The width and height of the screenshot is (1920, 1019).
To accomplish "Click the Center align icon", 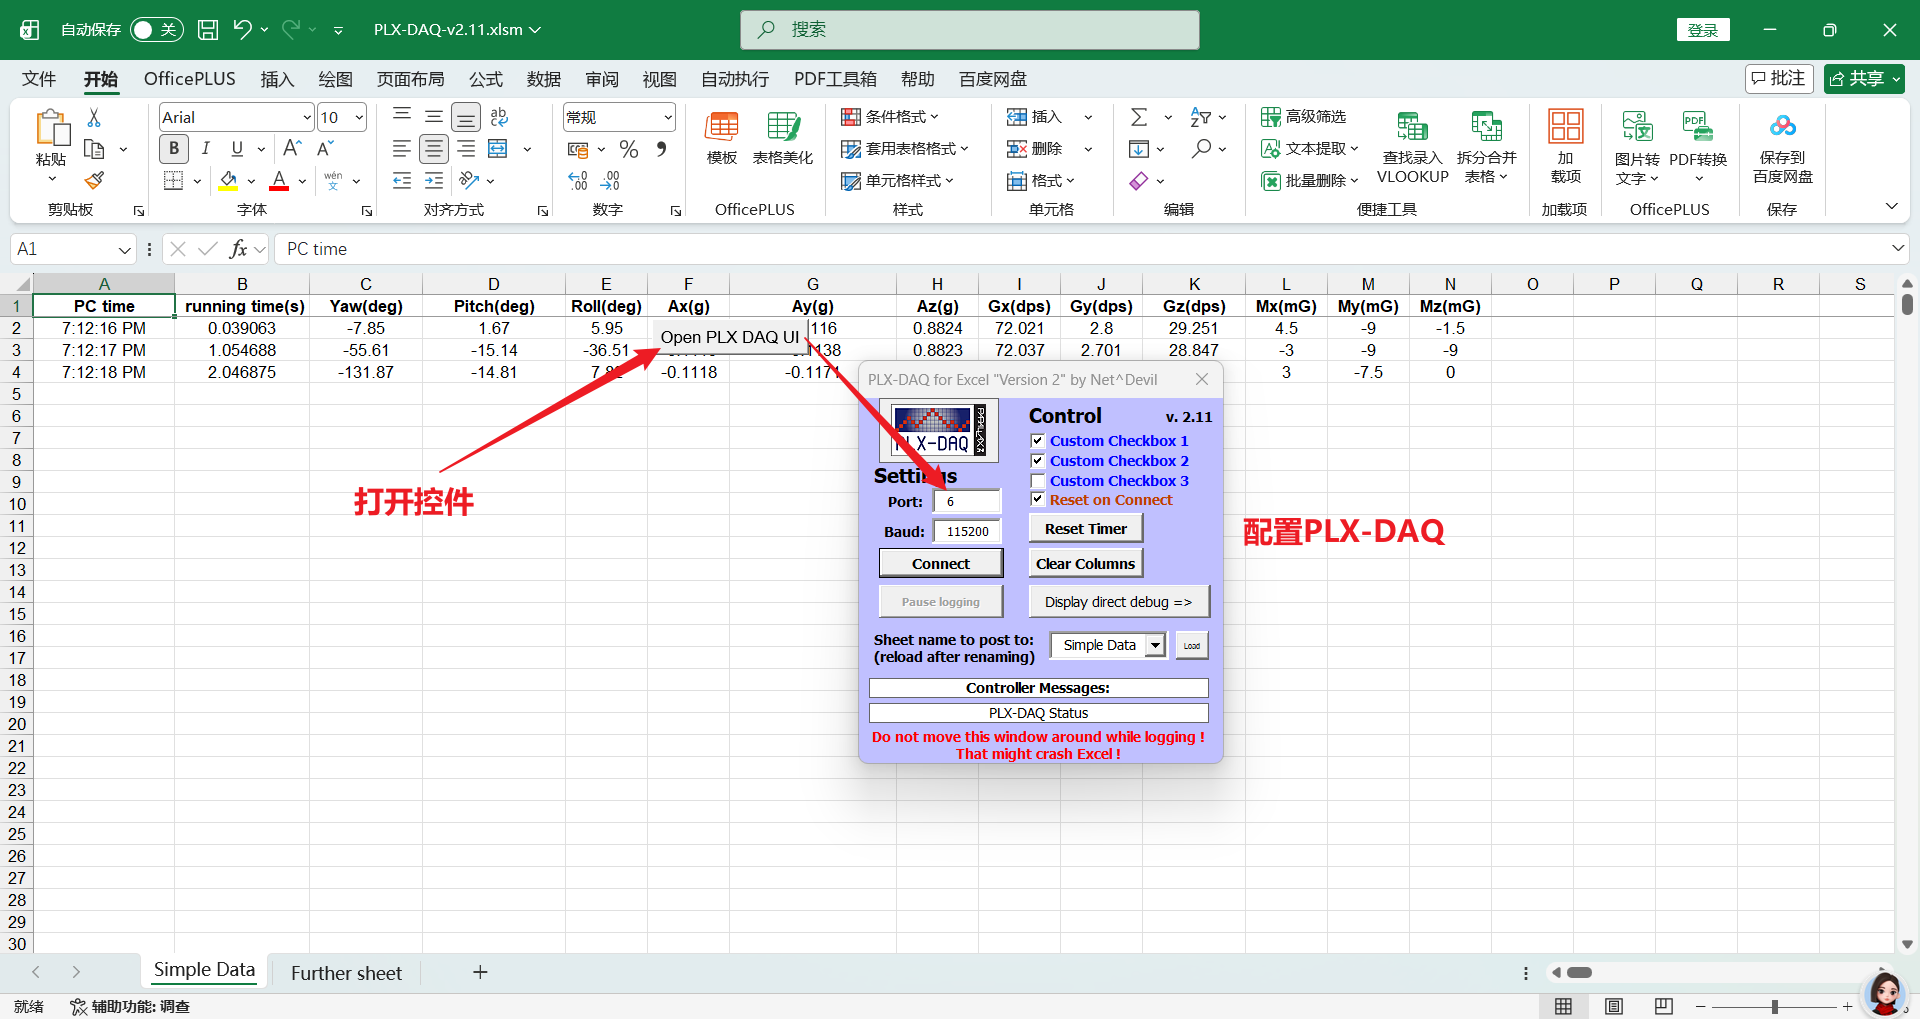I will tap(433, 149).
